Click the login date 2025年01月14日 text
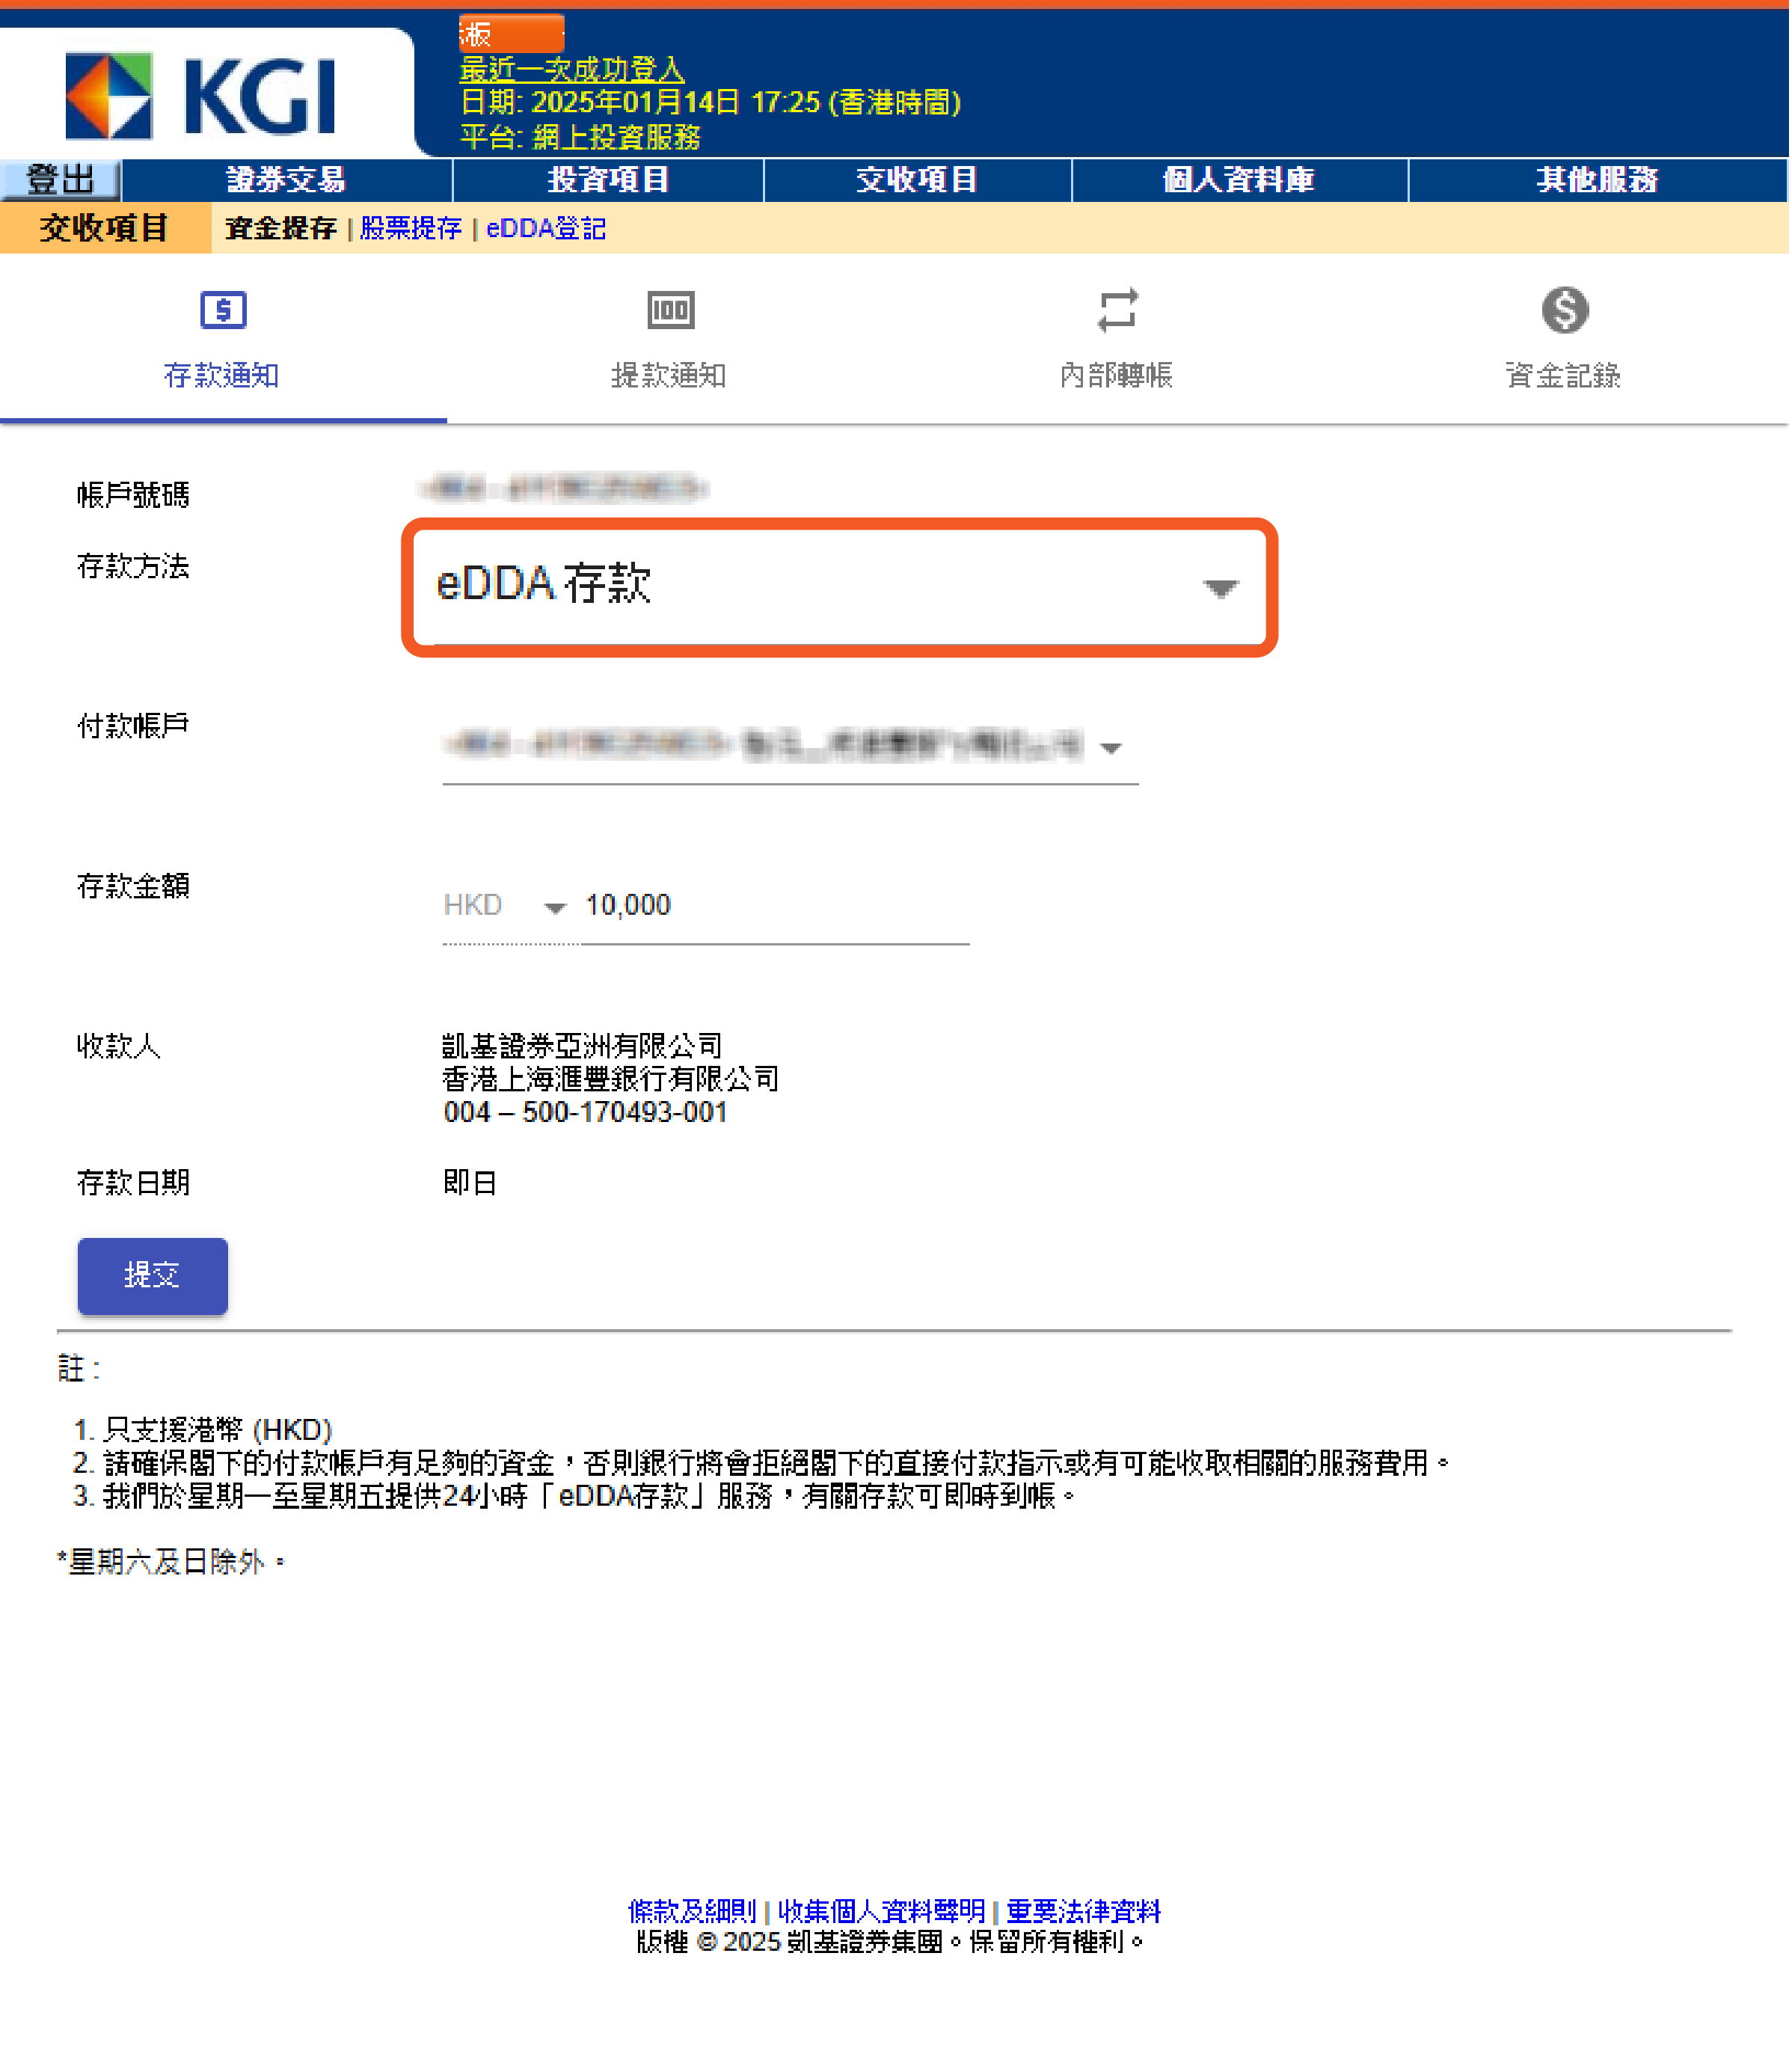 pyautogui.click(x=636, y=102)
